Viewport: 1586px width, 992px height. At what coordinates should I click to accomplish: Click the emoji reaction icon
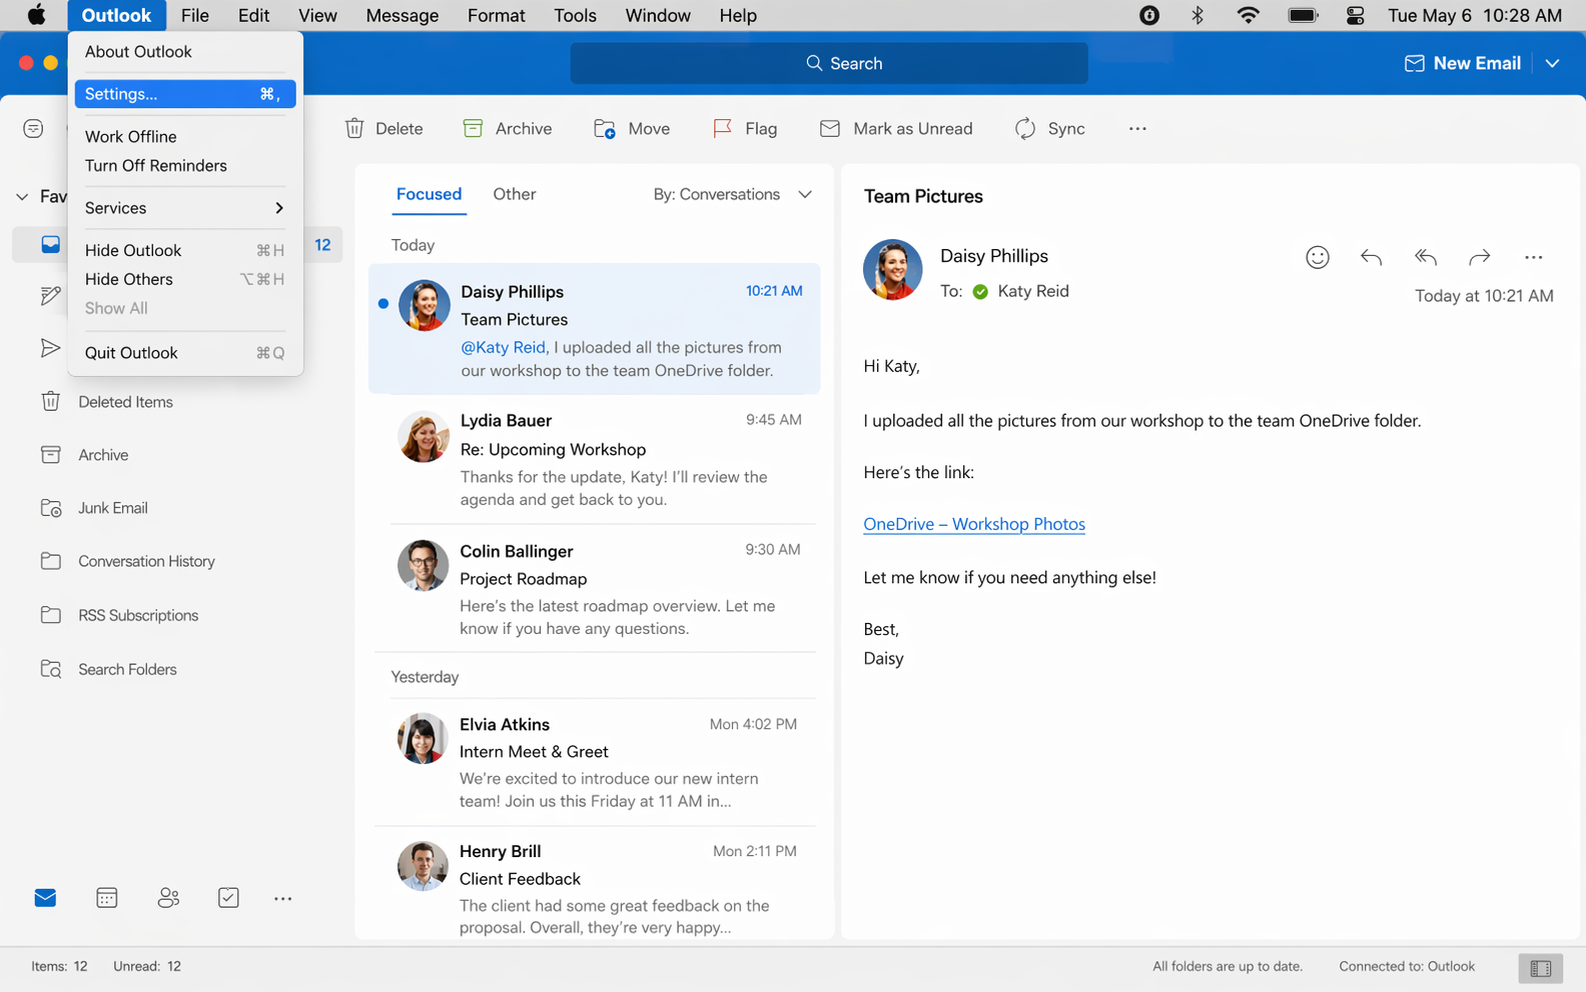click(1317, 257)
